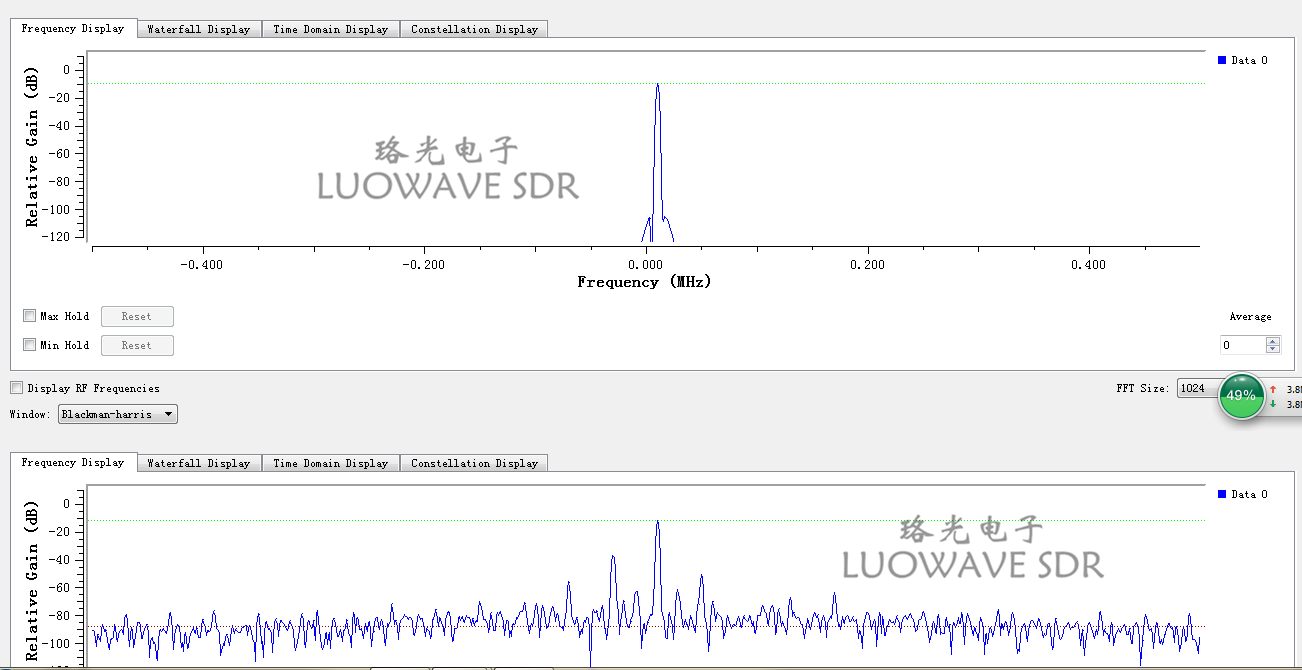
Task: Enable the Min Hold checkbox
Action: click(x=29, y=345)
